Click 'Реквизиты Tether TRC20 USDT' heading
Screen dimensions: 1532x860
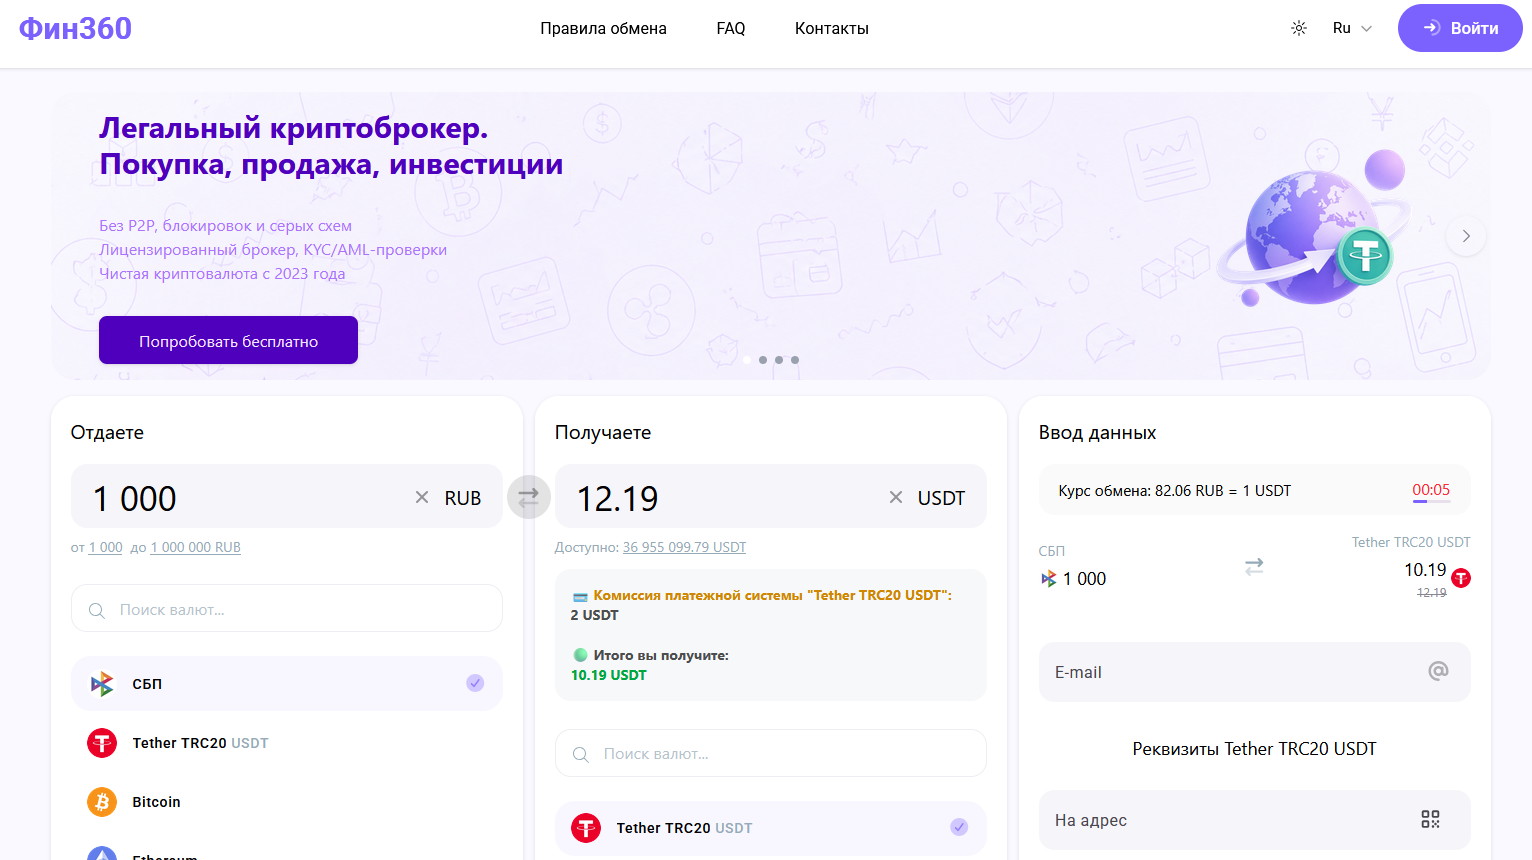click(1255, 749)
